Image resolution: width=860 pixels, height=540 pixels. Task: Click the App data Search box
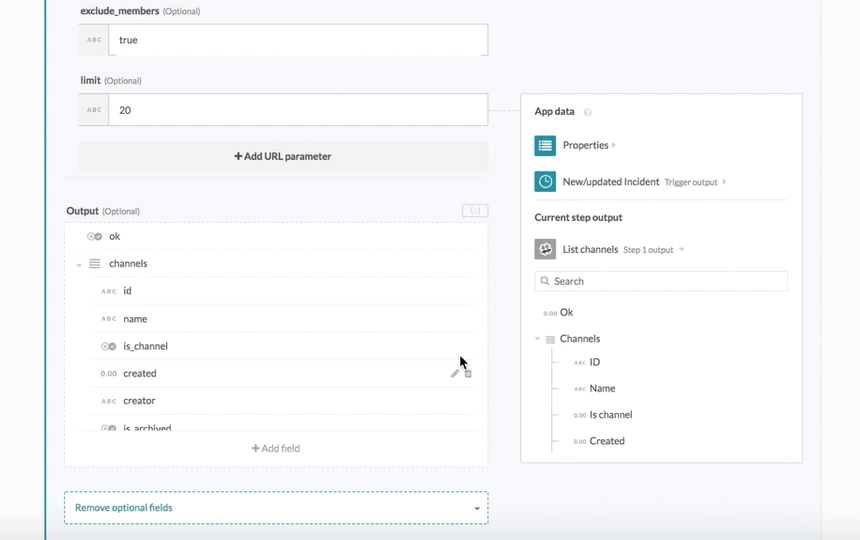click(661, 281)
